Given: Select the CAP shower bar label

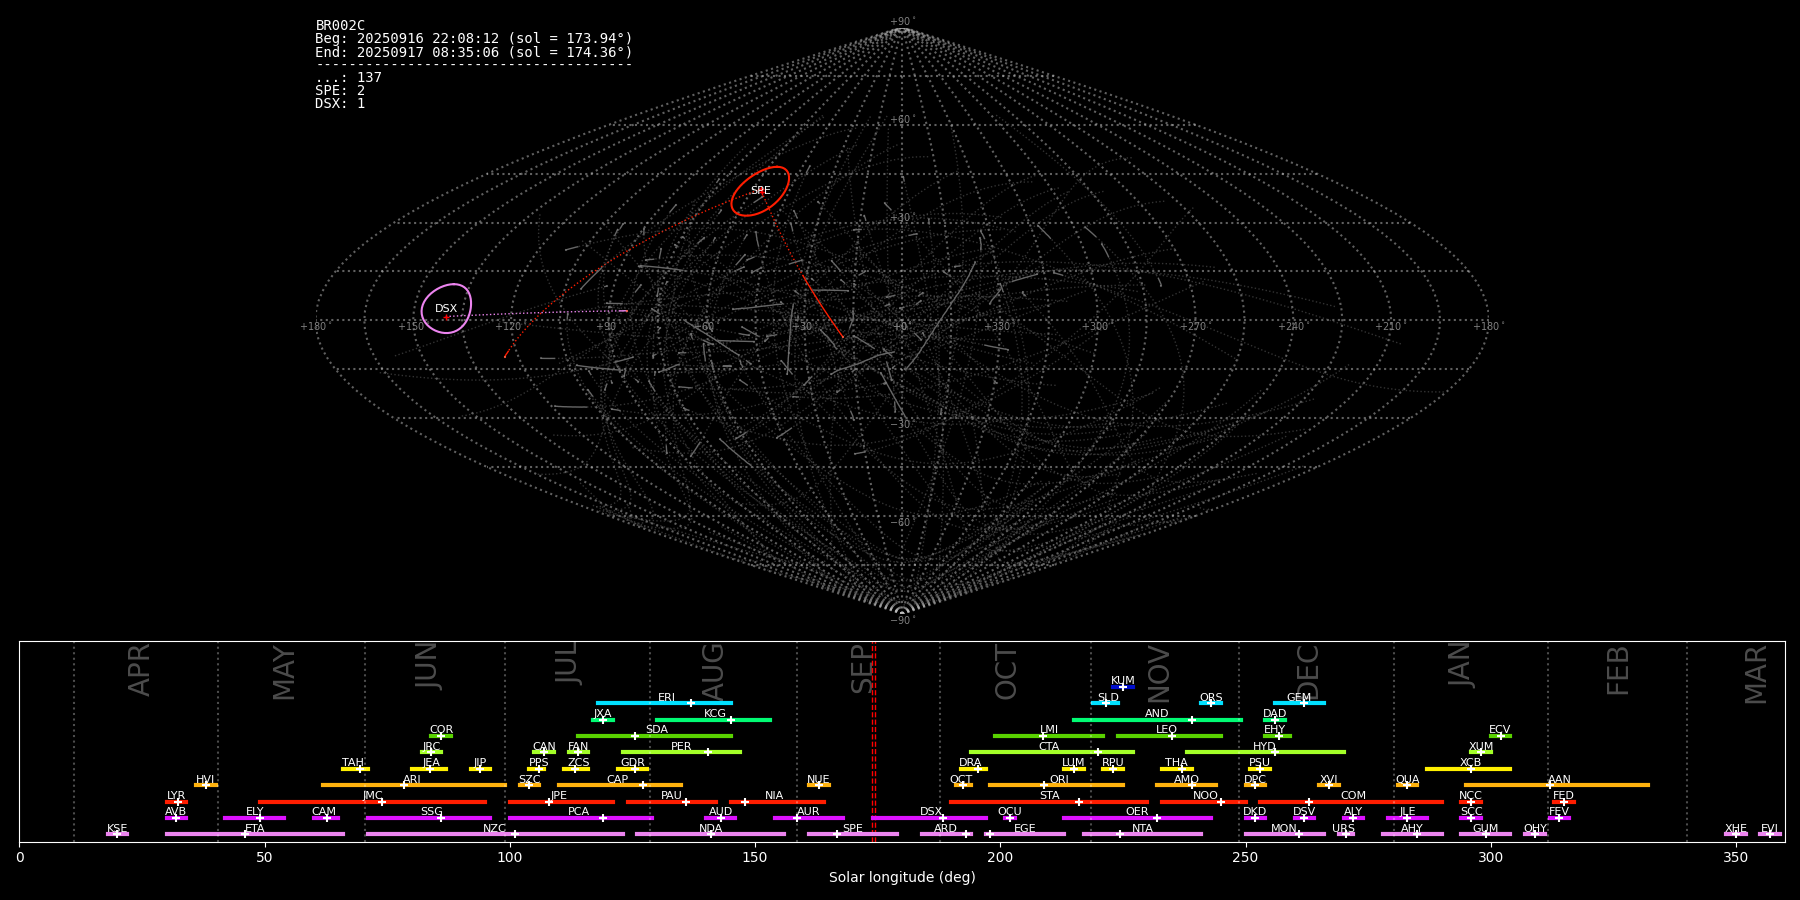Looking at the screenshot, I should point(618,780).
